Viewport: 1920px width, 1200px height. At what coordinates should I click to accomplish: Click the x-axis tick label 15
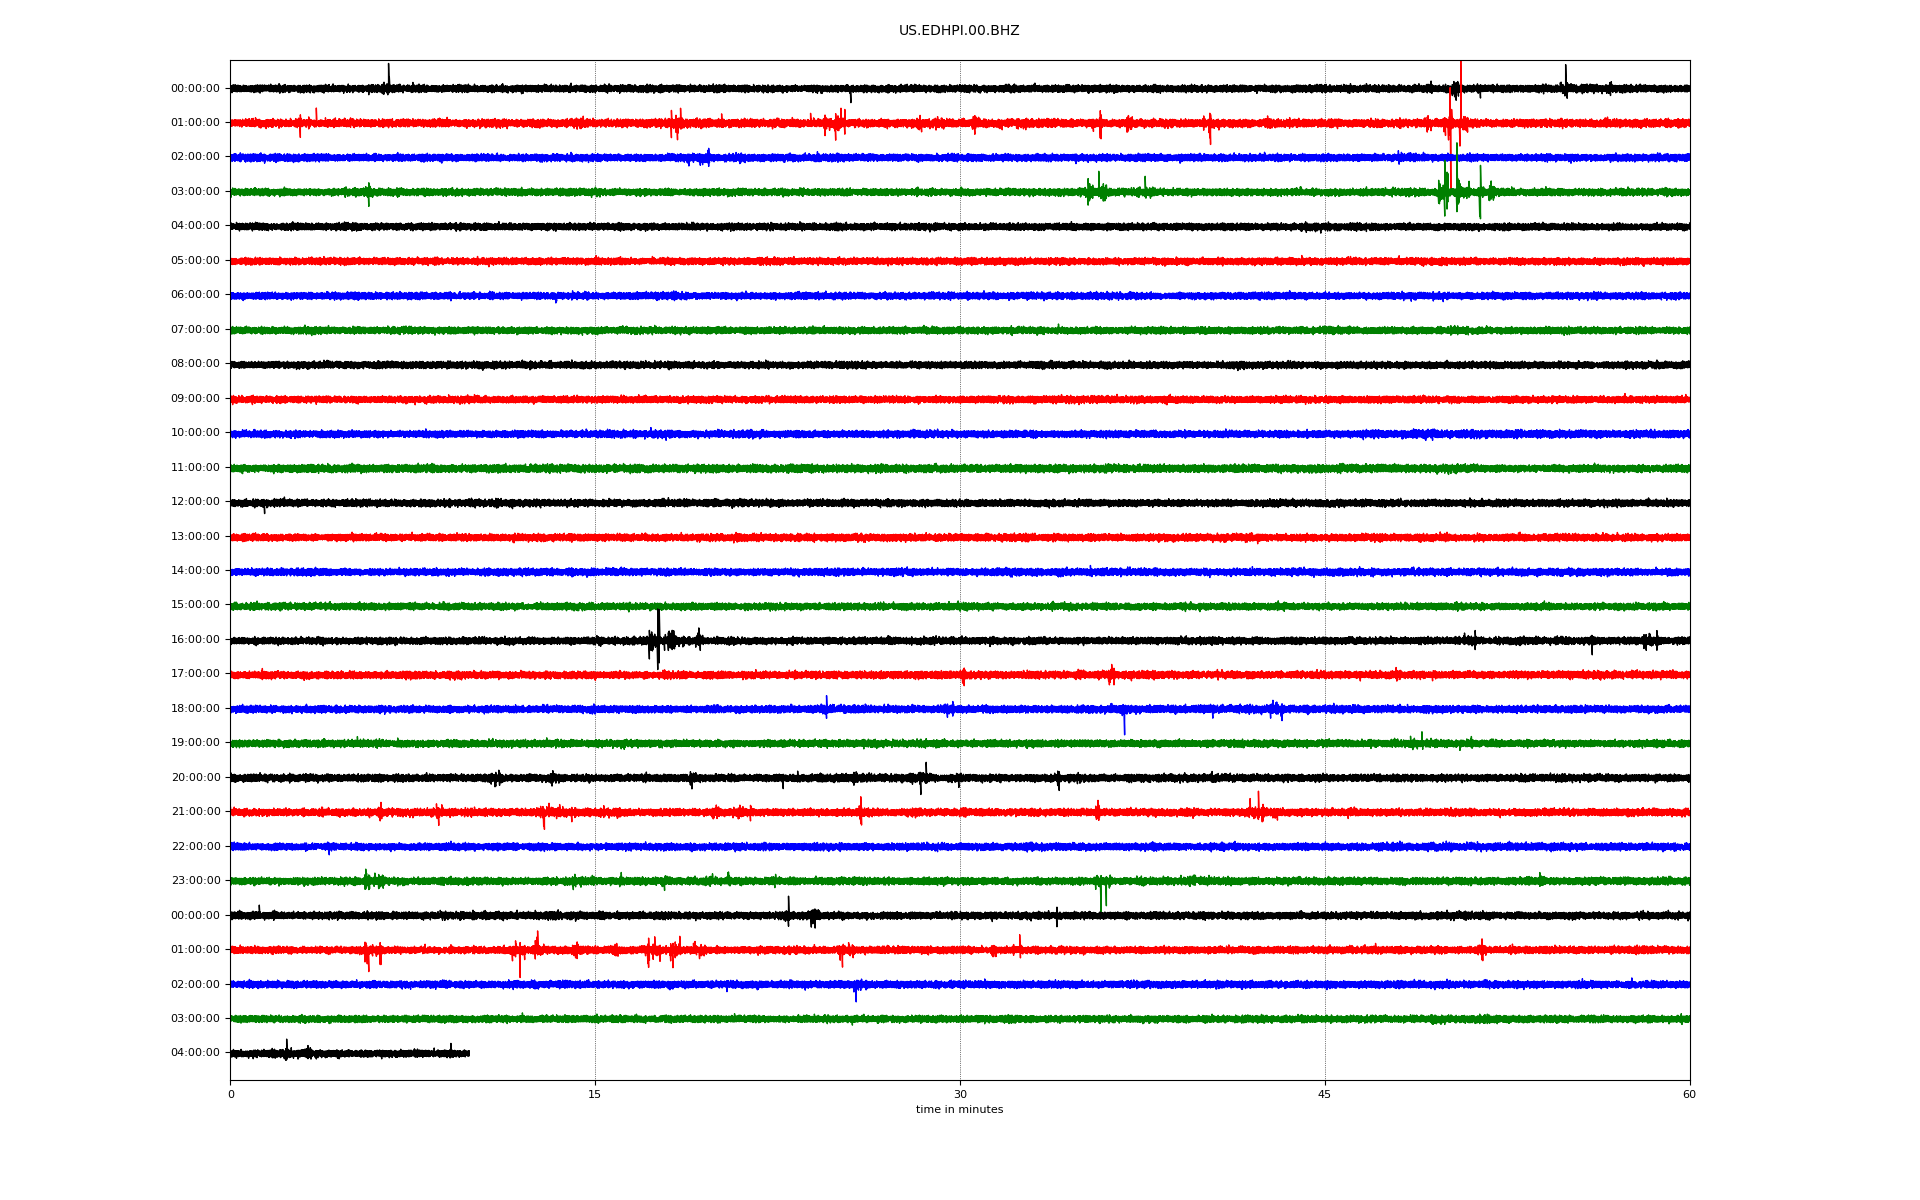click(595, 1094)
